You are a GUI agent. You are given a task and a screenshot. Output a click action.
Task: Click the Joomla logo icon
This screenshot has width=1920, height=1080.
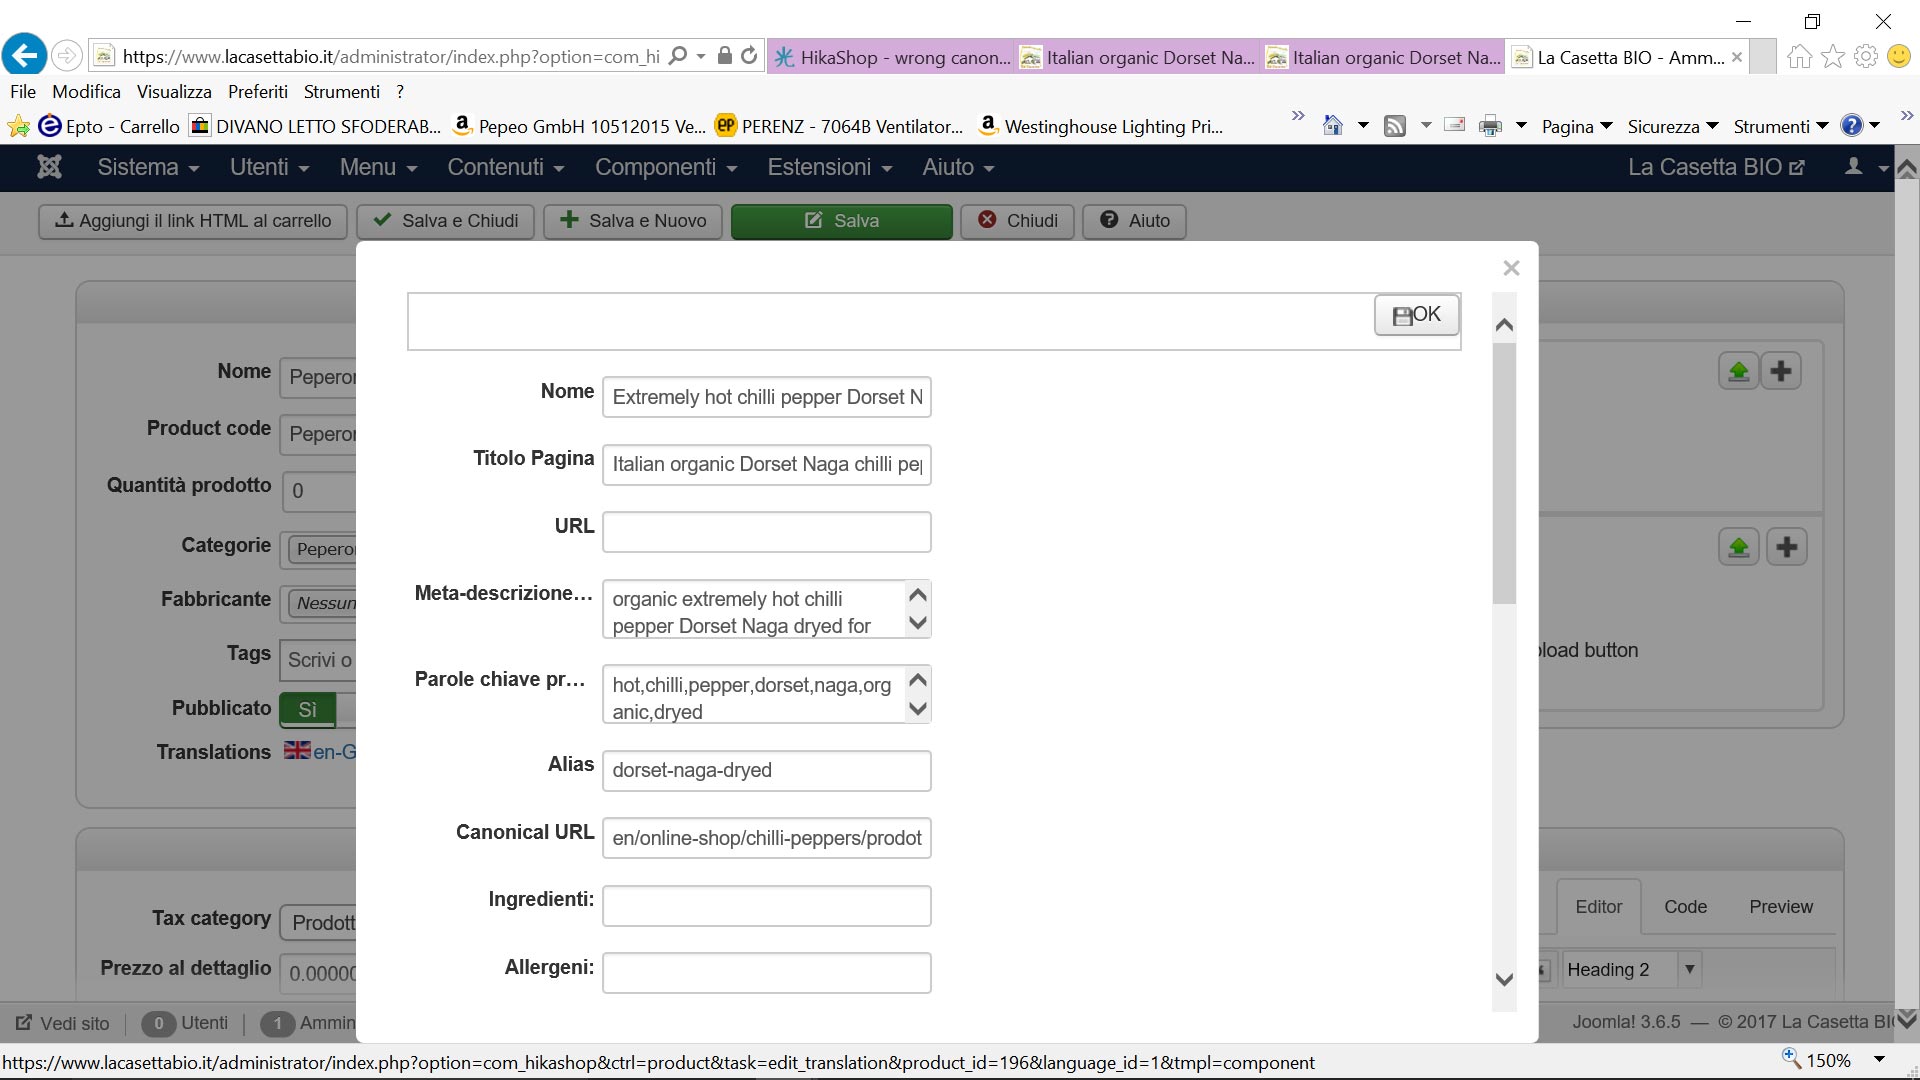(49, 167)
